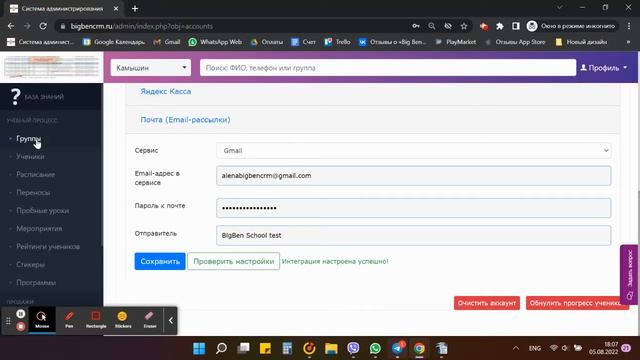Viewport: 640px width, 360px height.
Task: Click the browser forward arrow
Action: point(27,26)
